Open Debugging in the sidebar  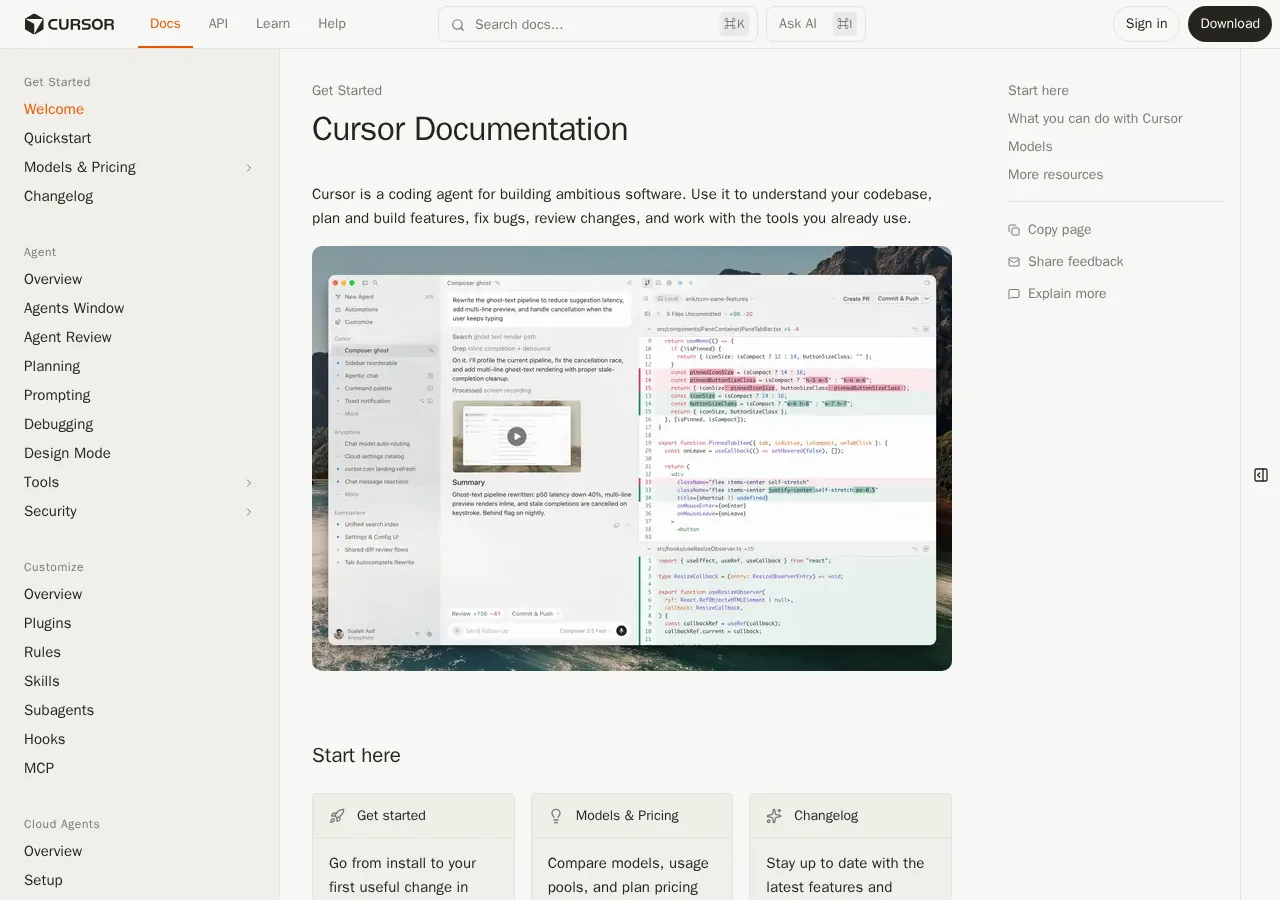point(59,424)
